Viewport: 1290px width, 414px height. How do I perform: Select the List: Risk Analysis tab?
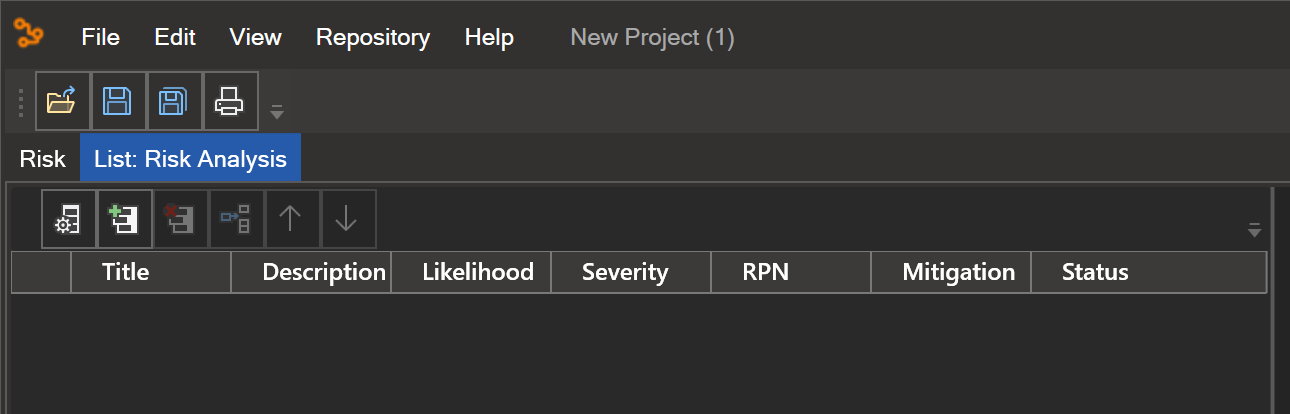coord(190,159)
